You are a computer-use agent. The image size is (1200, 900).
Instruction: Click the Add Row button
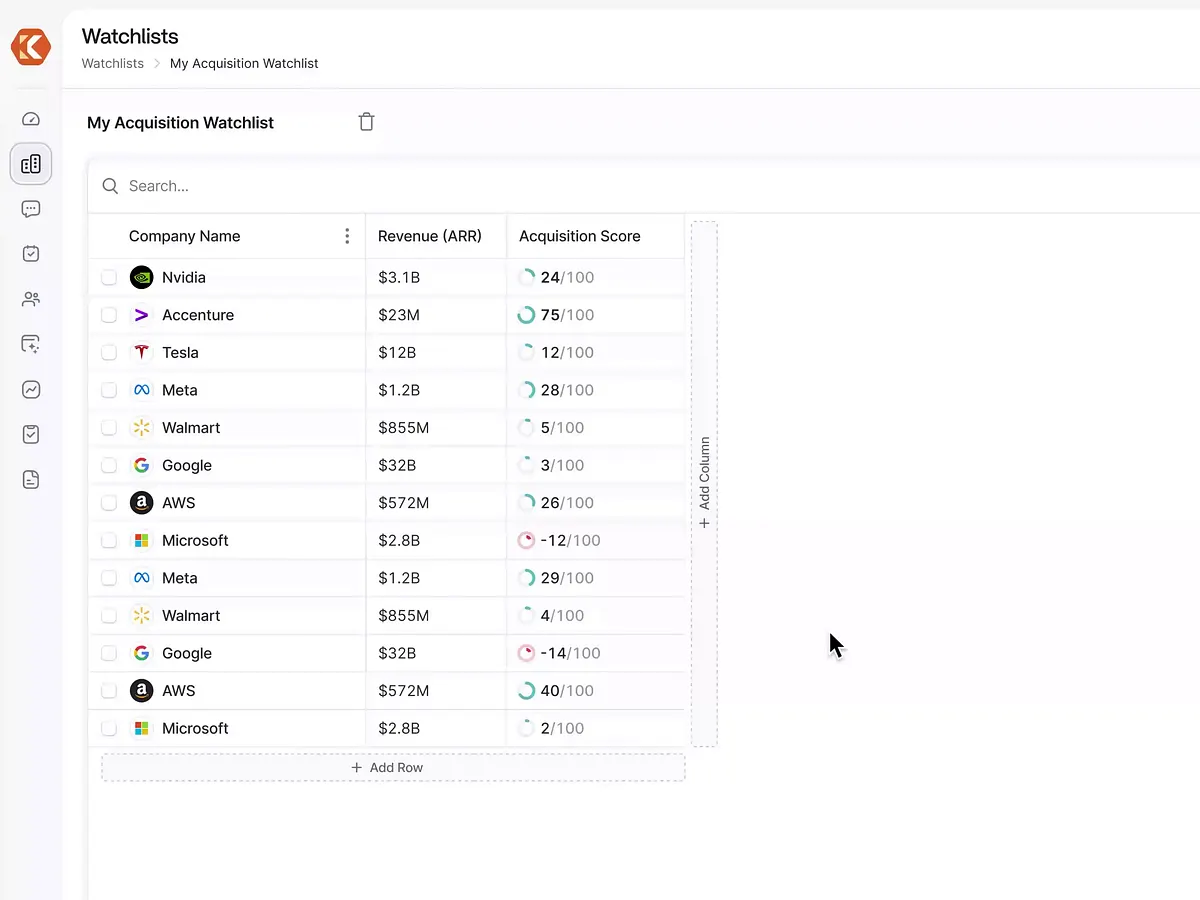tap(393, 767)
